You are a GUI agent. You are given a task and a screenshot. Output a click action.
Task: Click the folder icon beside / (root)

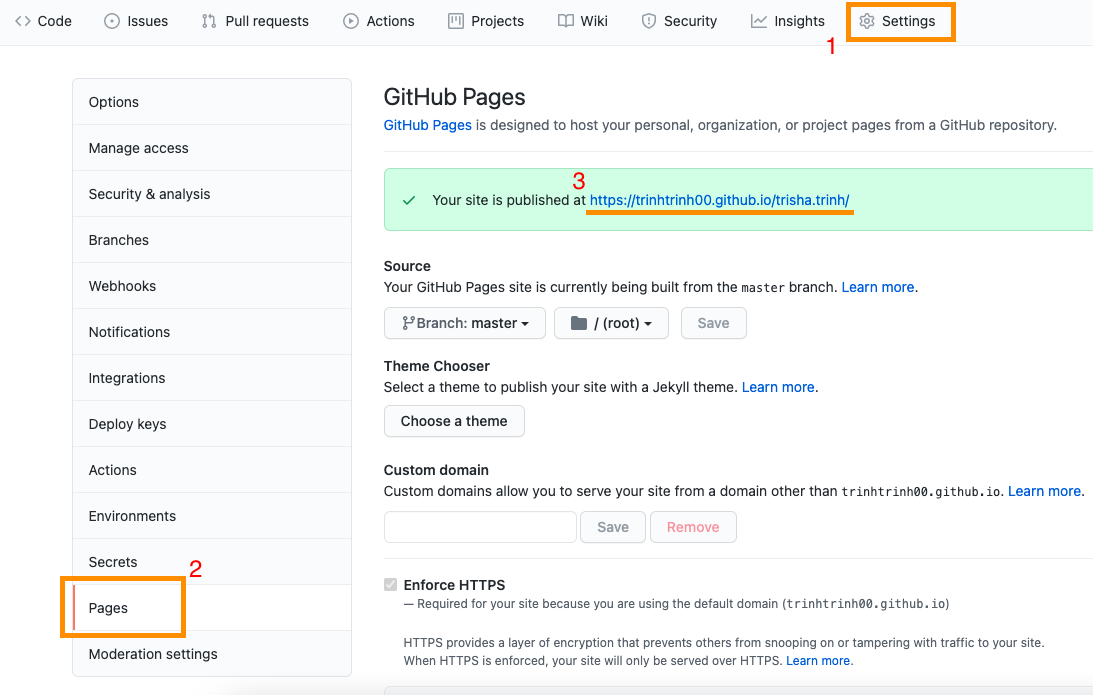(x=579, y=323)
